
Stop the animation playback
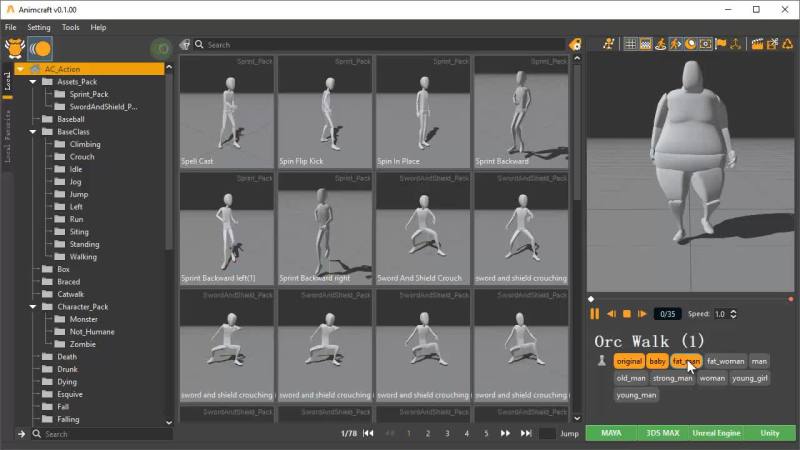[627, 314]
